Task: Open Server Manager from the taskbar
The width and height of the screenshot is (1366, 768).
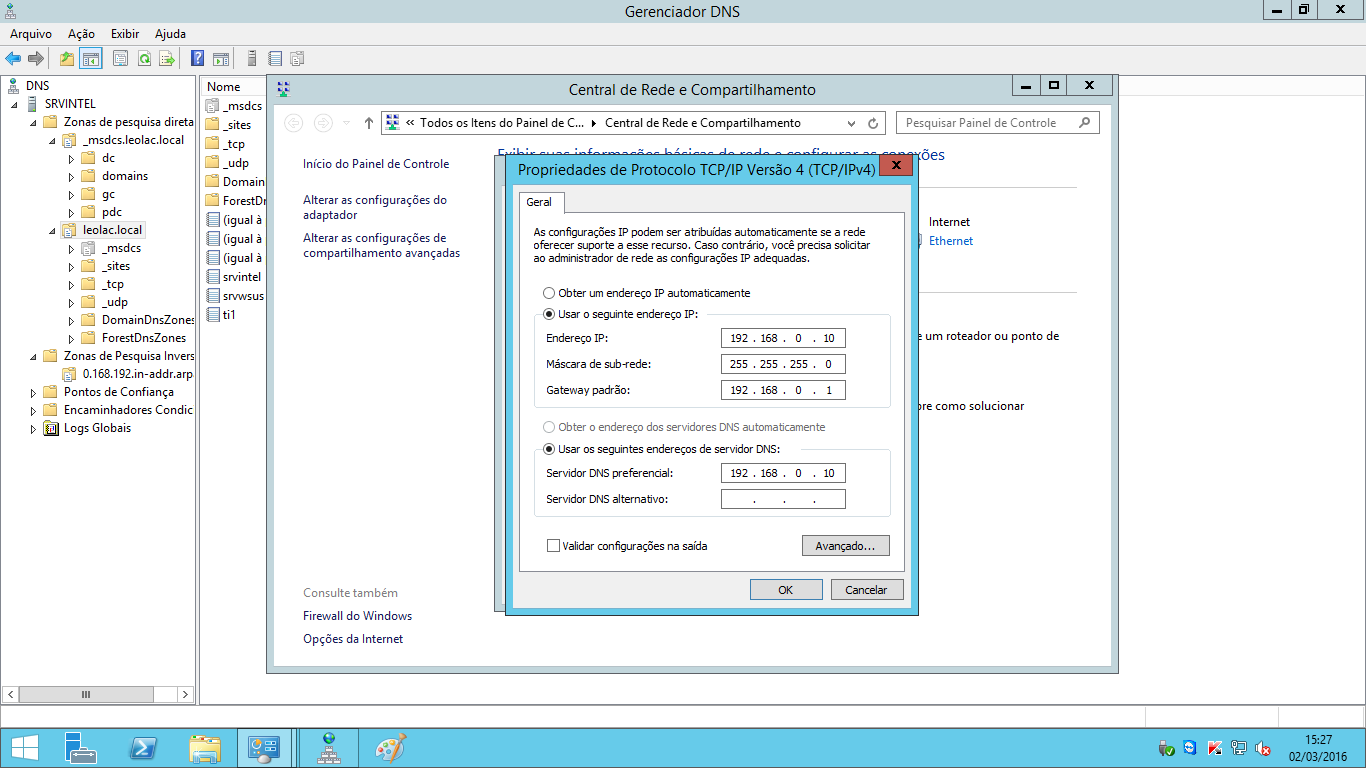Action: click(x=81, y=748)
